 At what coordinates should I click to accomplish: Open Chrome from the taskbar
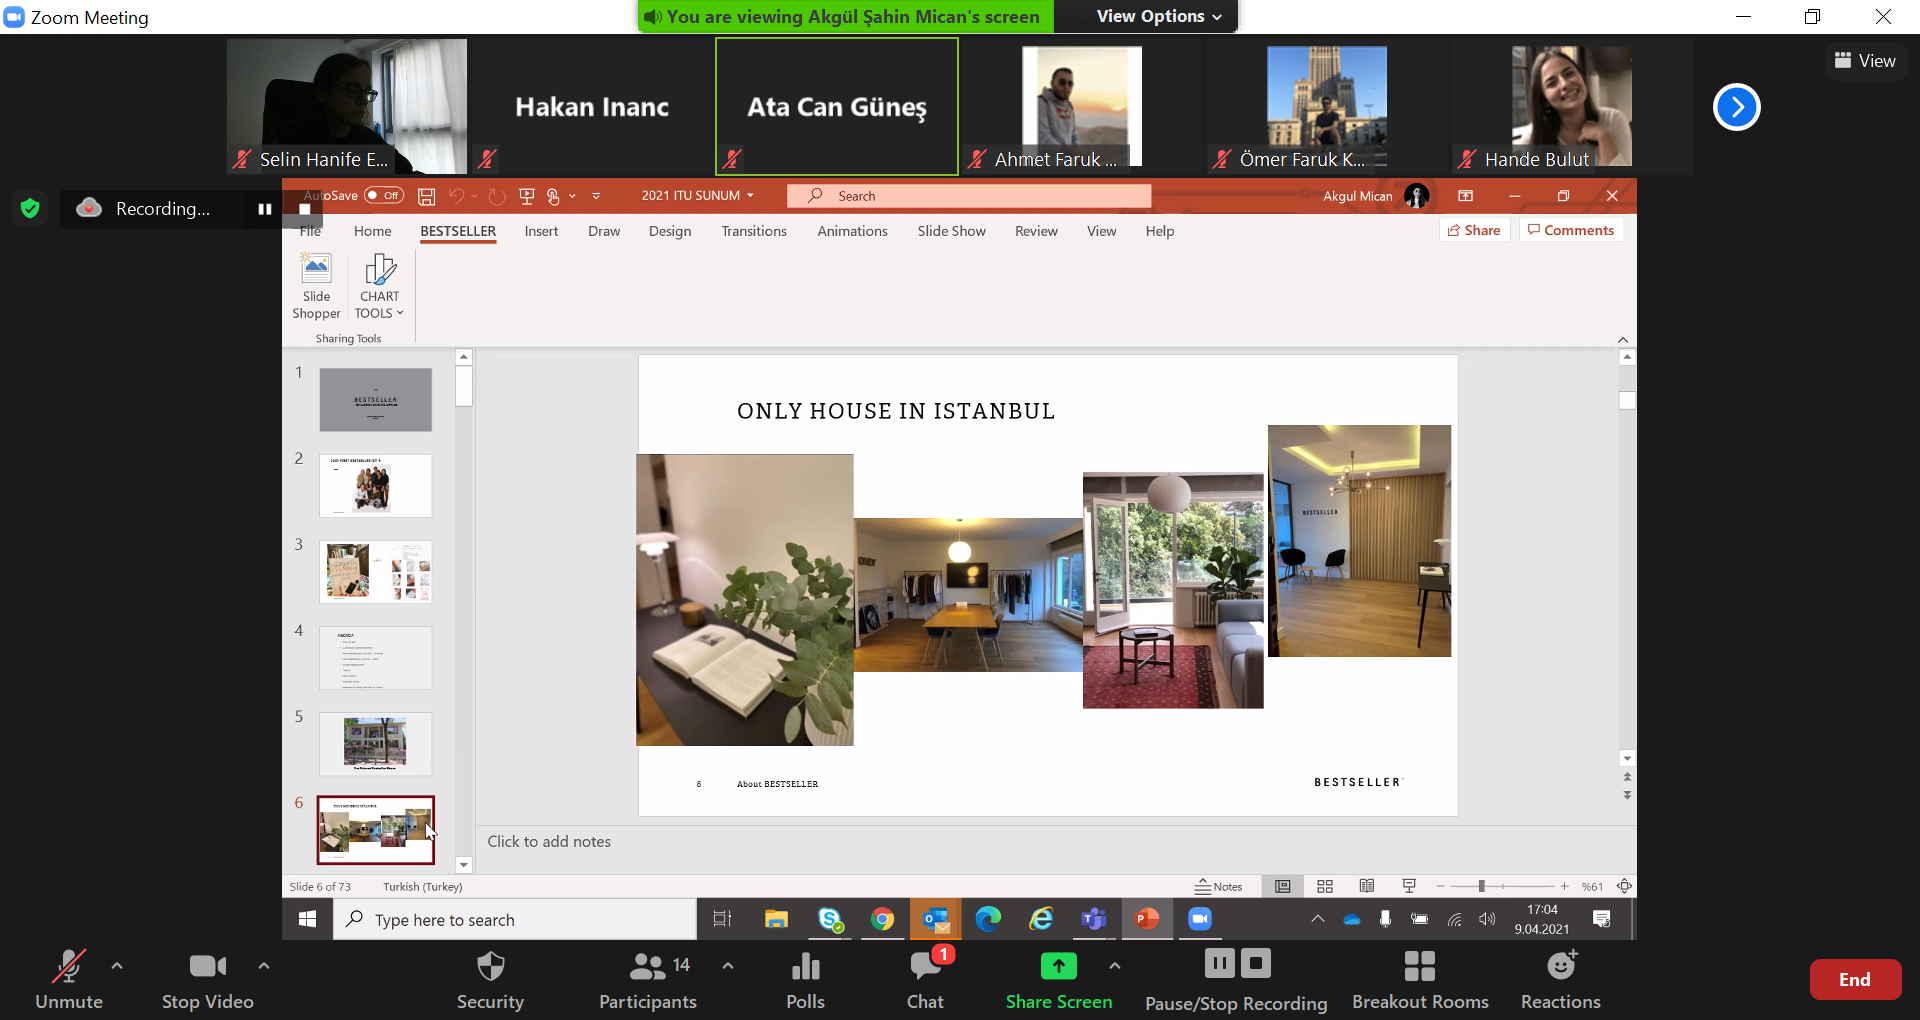[882, 919]
